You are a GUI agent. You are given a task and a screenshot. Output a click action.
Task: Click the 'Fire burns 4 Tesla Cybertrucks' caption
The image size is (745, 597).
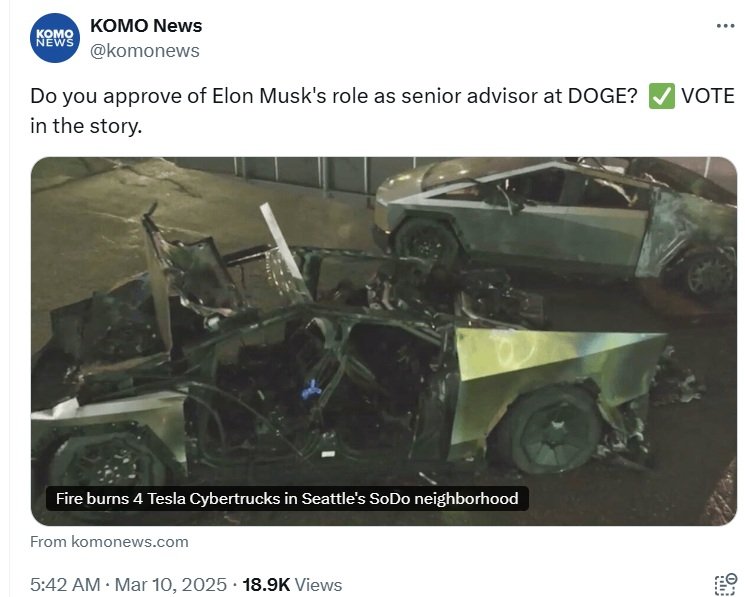(287, 498)
